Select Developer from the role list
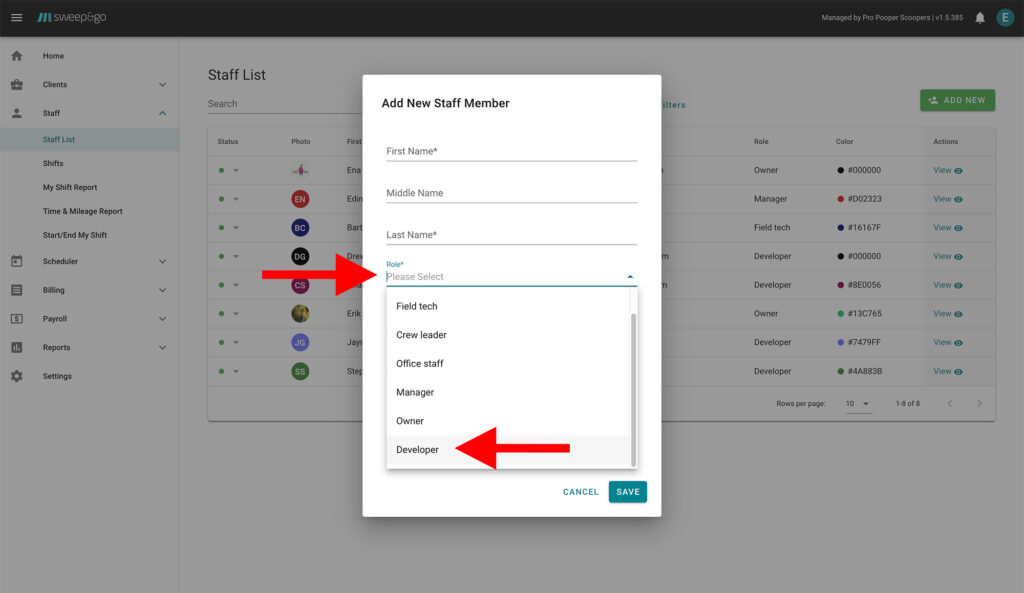This screenshot has height=593, width=1024. pos(418,450)
